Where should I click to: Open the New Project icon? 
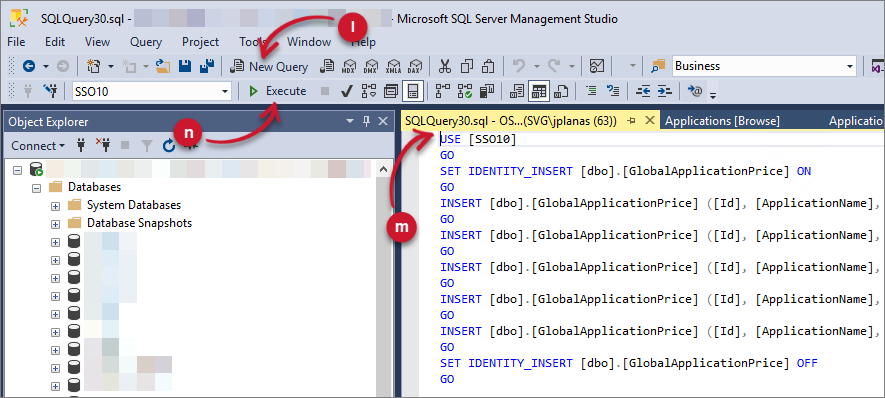pyautogui.click(x=94, y=66)
